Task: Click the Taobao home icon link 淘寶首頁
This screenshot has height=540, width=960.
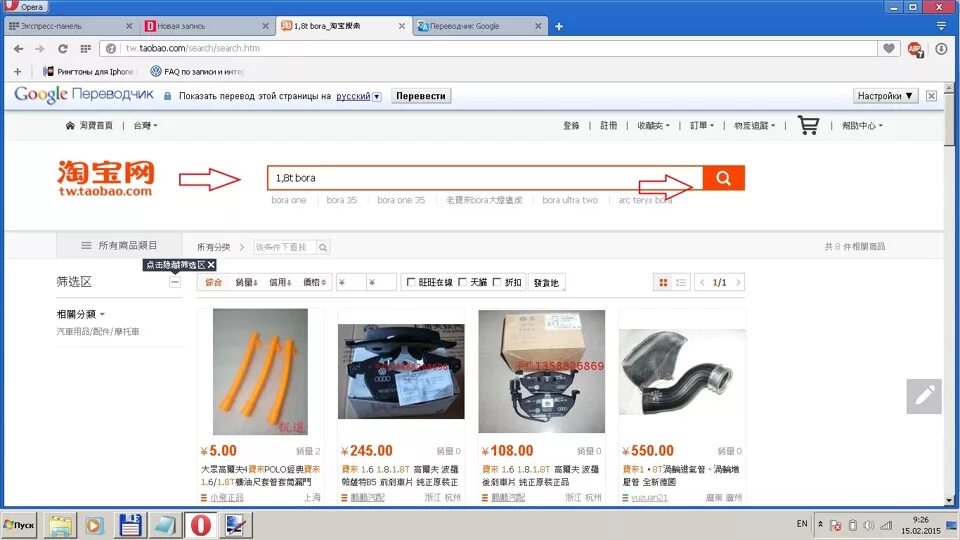Action: 89,125
